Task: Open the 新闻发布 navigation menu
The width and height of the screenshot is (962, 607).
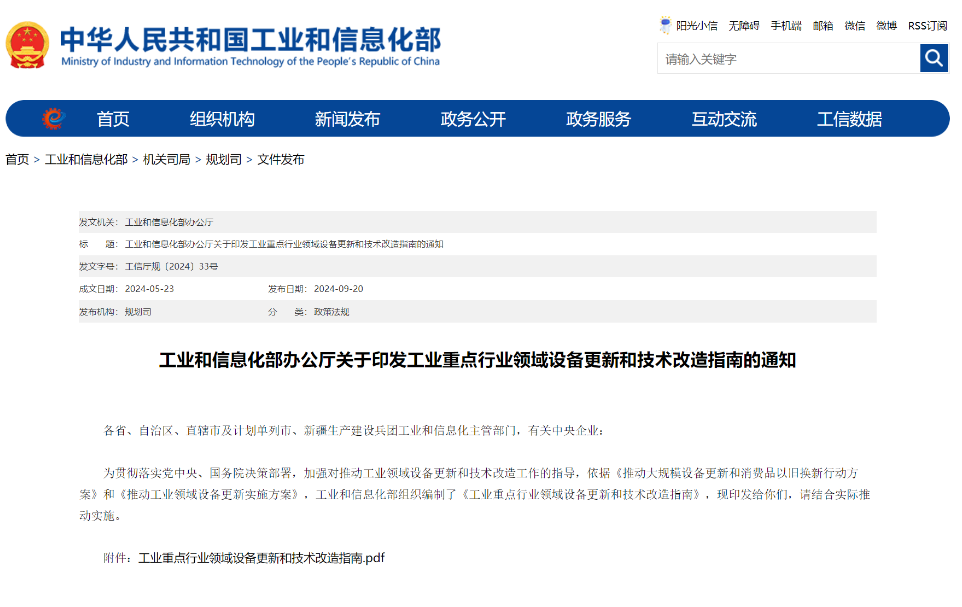Action: 347,119
